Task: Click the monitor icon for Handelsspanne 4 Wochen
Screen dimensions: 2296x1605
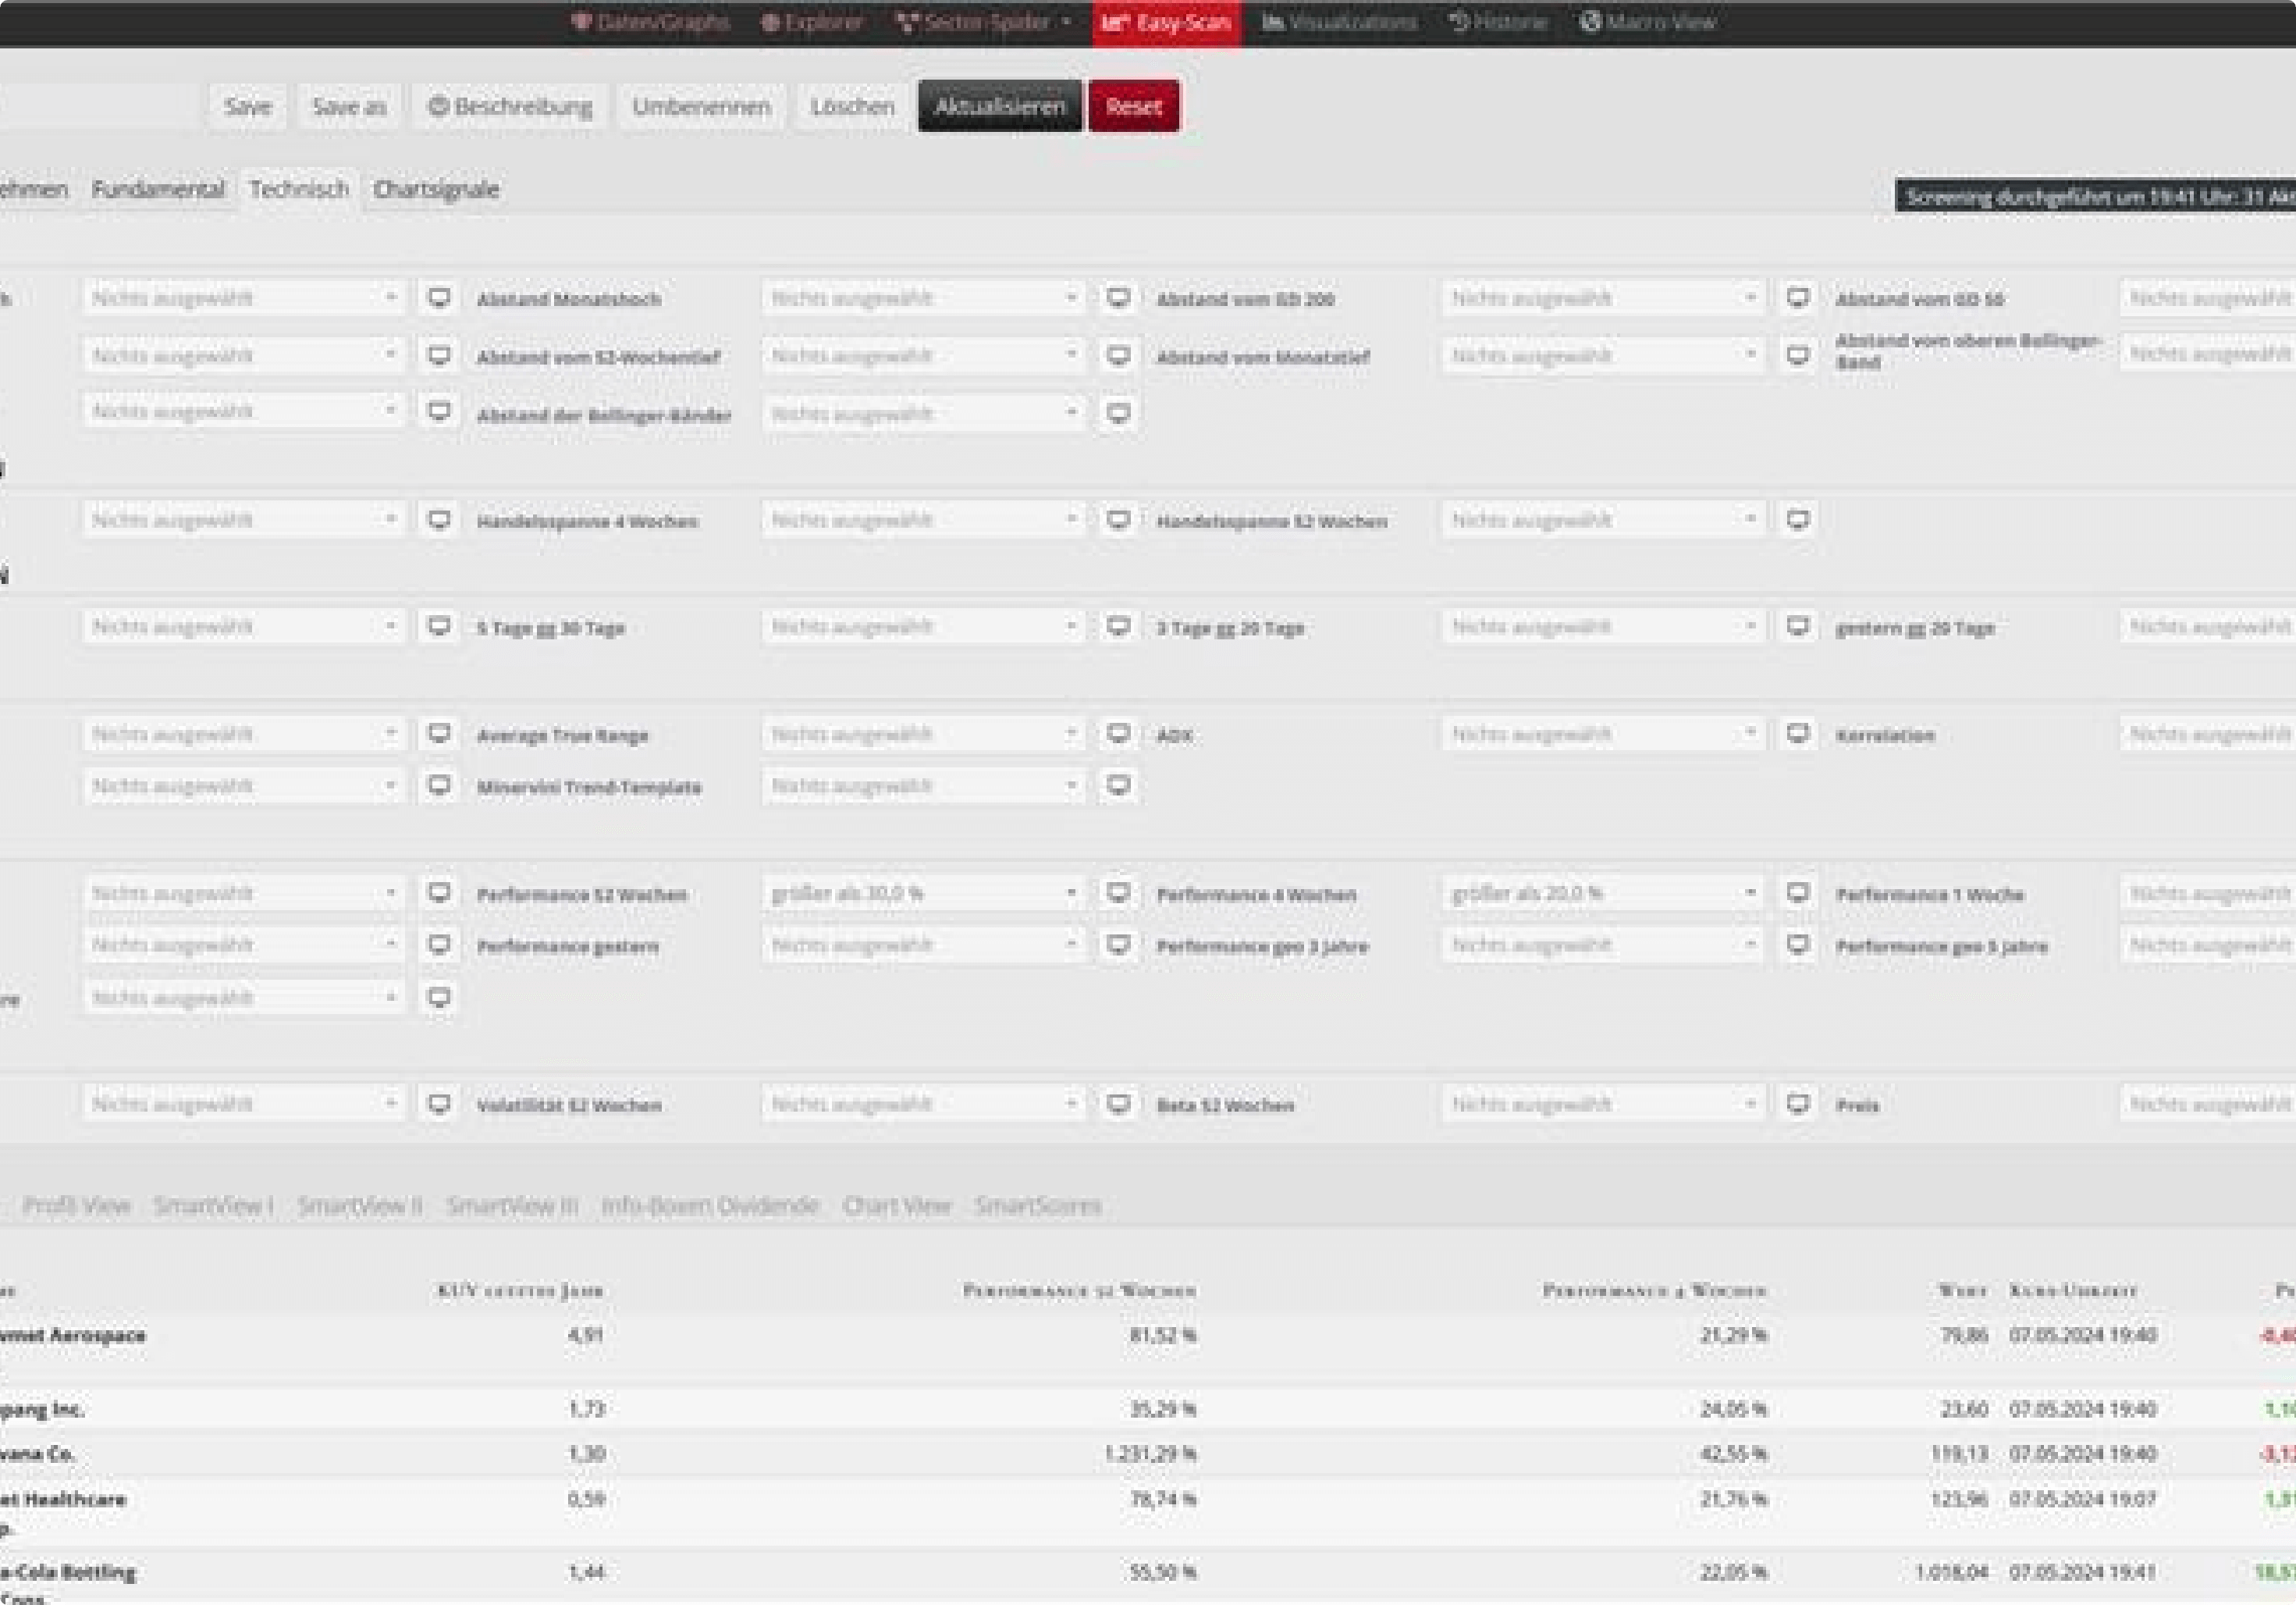Action: coord(1118,520)
